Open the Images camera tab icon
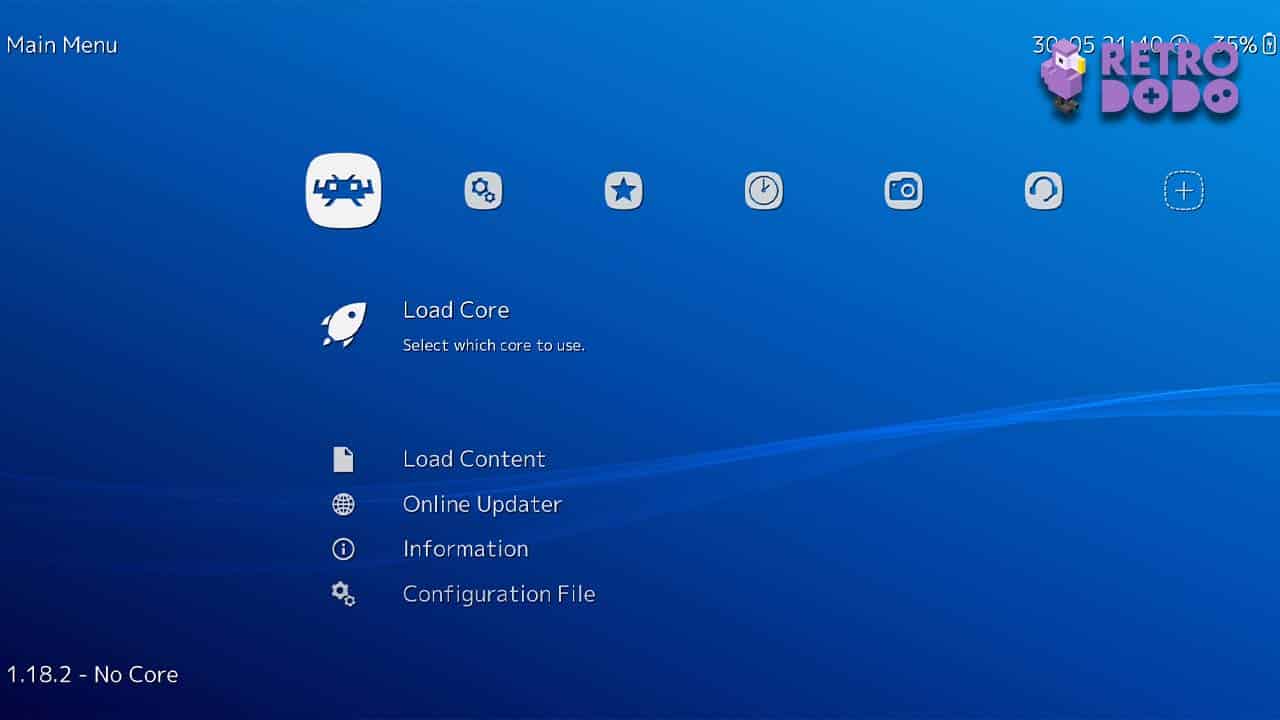This screenshot has width=1280, height=720. (903, 190)
